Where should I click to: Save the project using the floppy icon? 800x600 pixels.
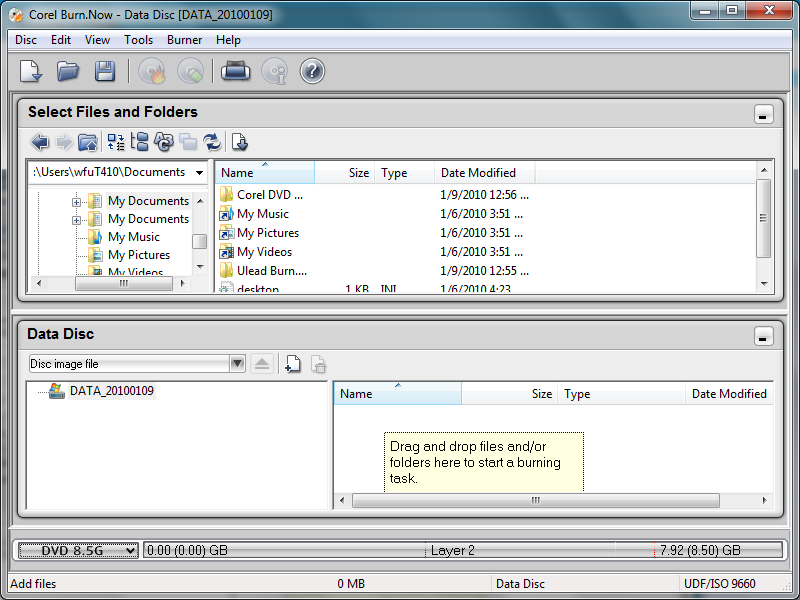click(105, 71)
